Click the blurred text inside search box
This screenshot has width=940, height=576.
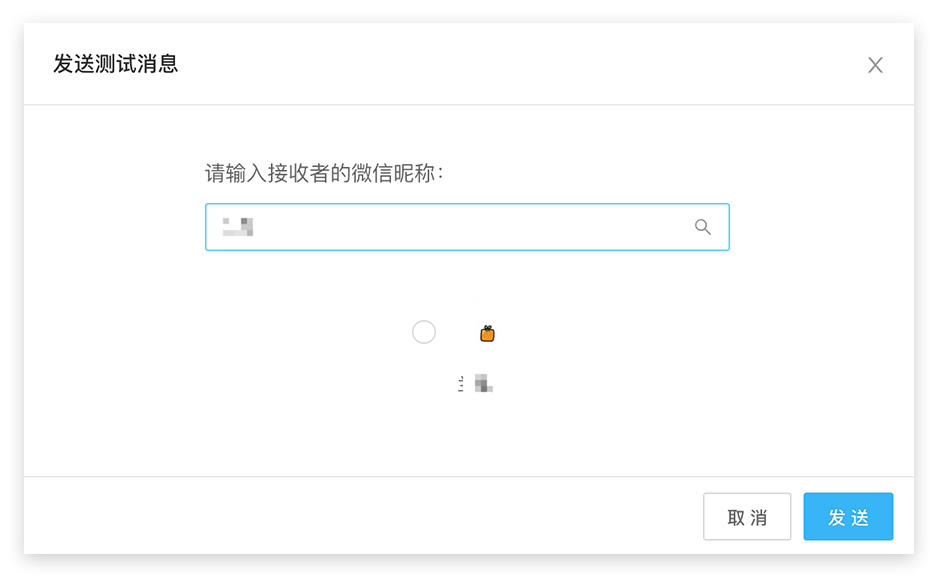[238, 226]
